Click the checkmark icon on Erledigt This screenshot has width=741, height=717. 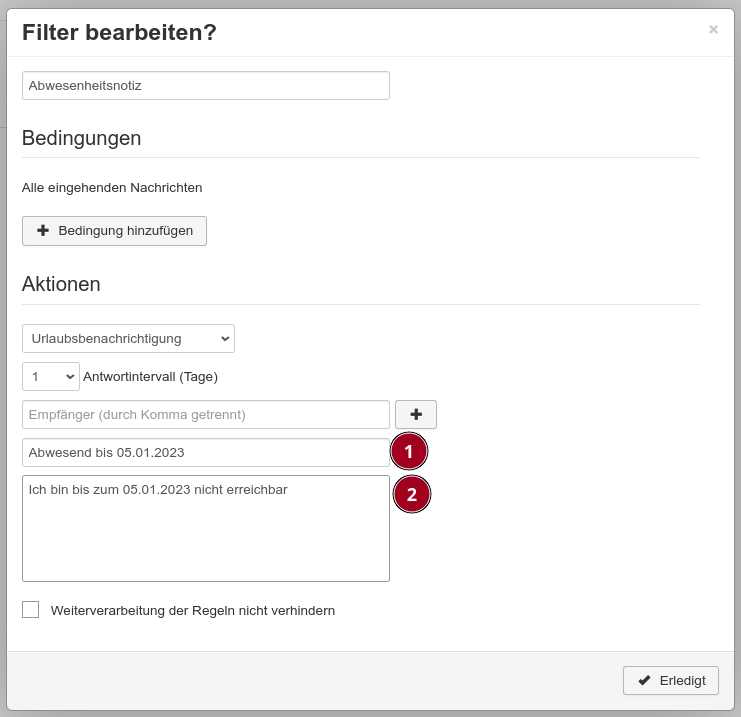[x=644, y=681]
